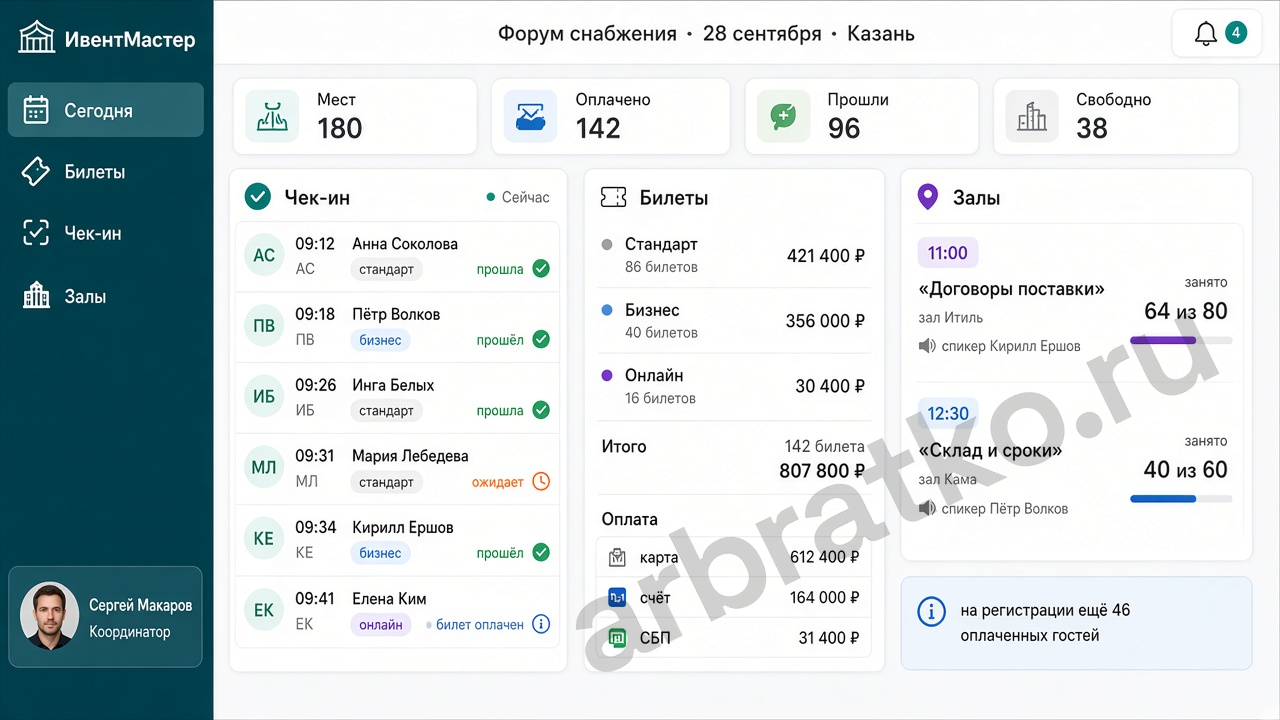Image resolution: width=1280 pixels, height=720 pixels.
Task: Click the info icon in Елена Ким row
Action: point(541,624)
